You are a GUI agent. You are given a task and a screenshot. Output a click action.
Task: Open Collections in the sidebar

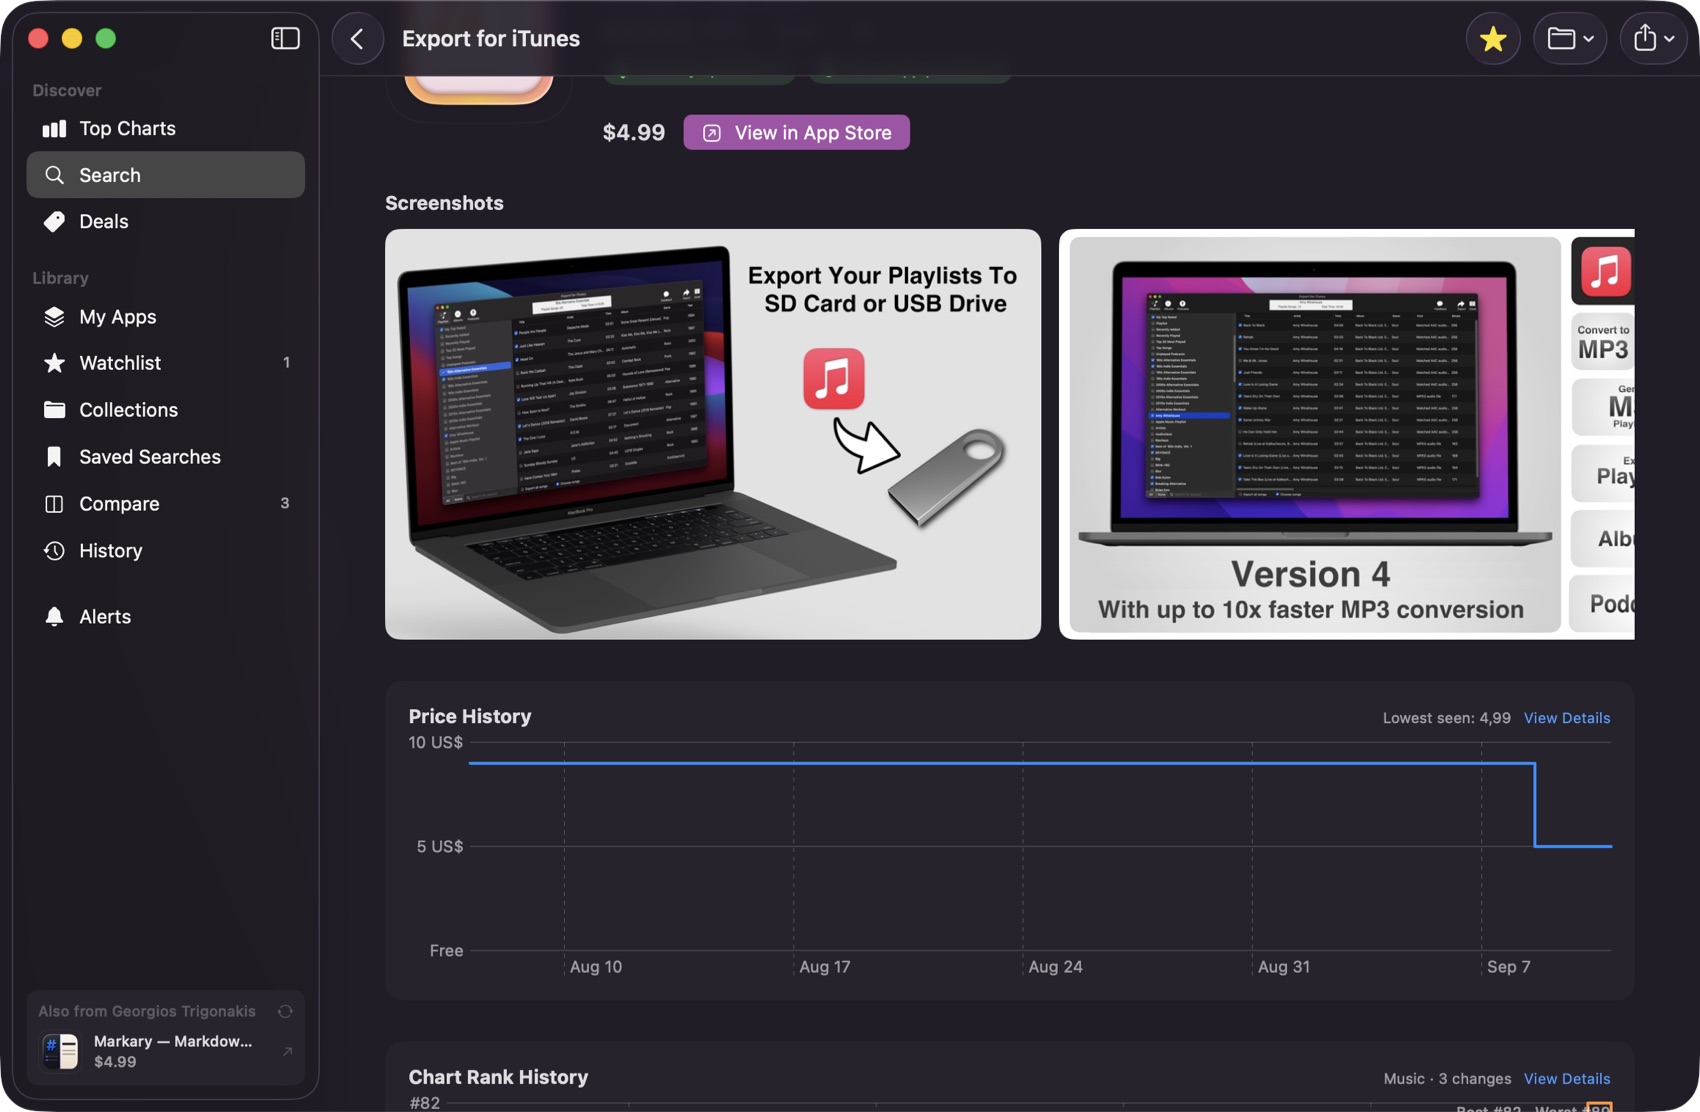coord(166,410)
